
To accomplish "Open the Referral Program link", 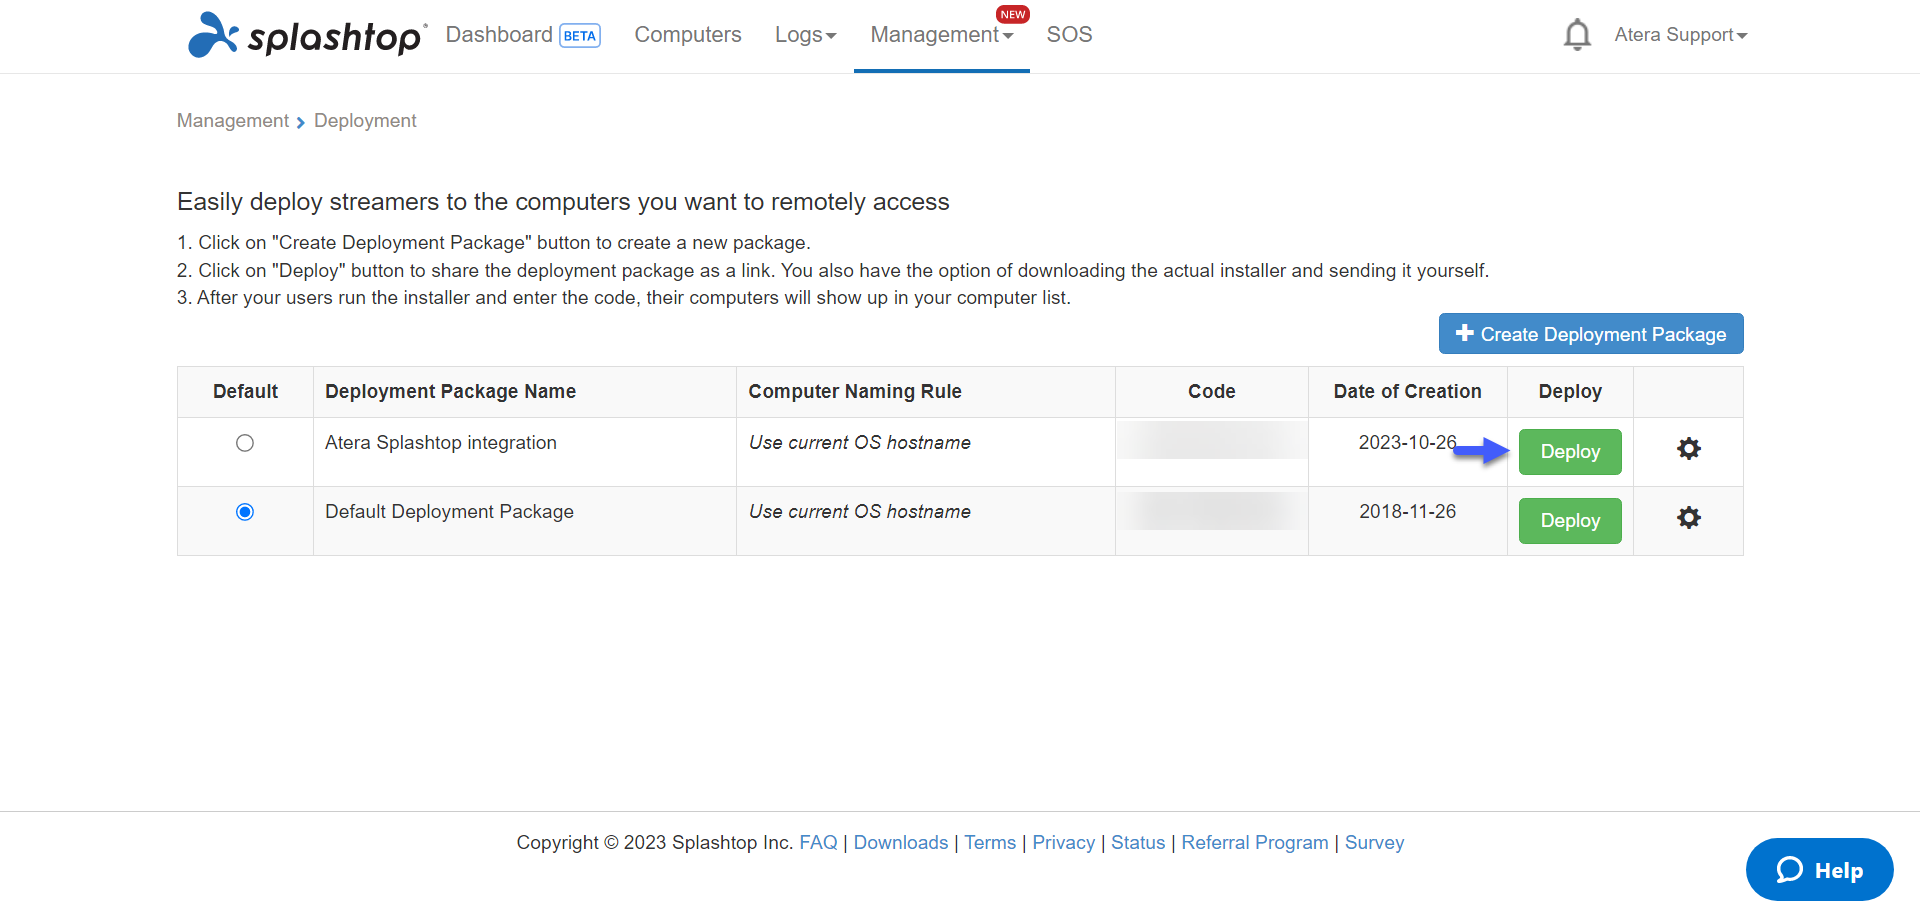I will 1255,843.
